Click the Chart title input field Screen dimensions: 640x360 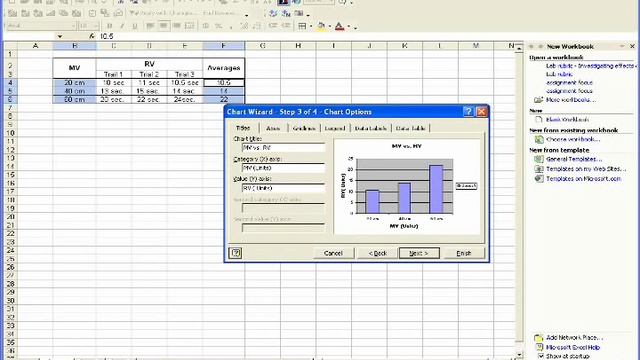pos(283,147)
